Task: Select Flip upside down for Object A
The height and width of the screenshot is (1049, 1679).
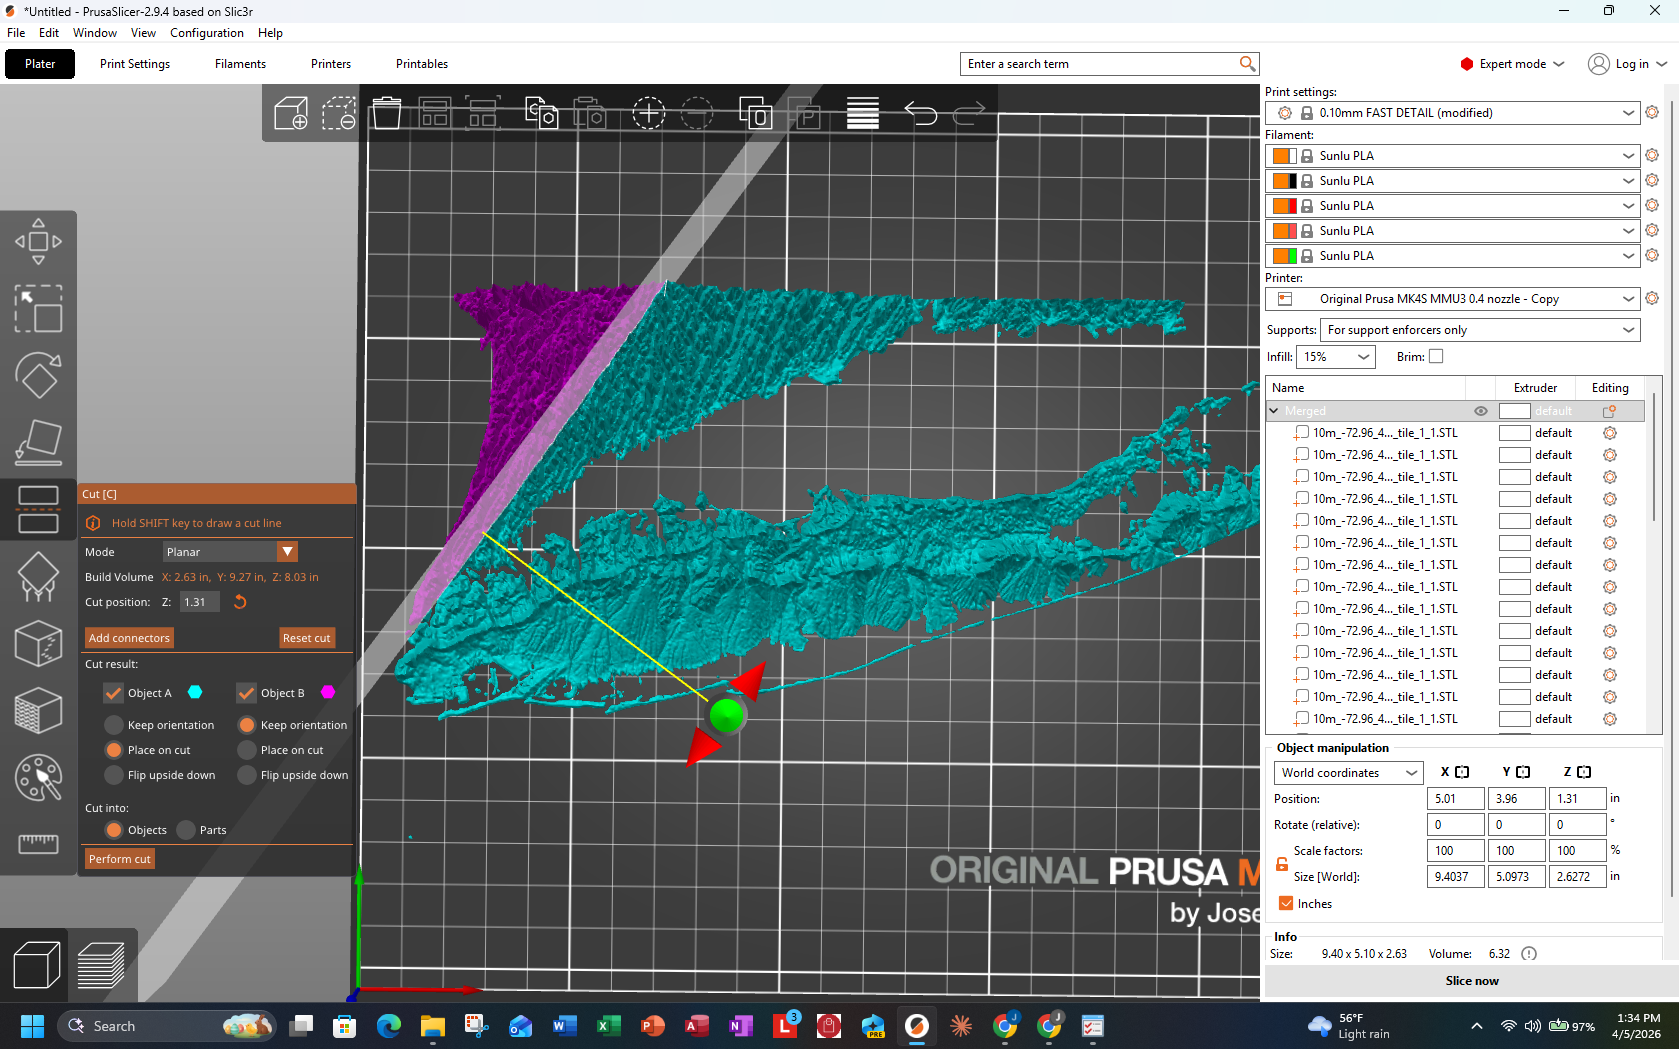Action: (114, 775)
